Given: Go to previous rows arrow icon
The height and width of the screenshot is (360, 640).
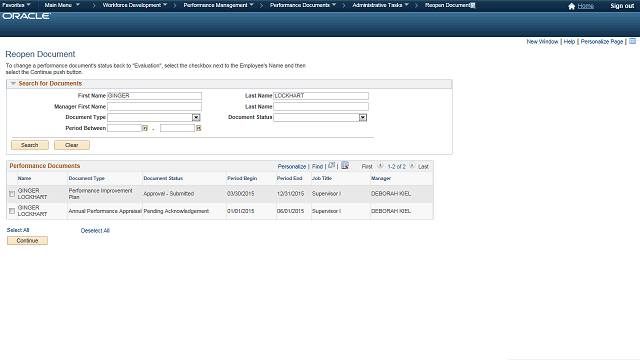Looking at the screenshot, I should tap(380, 166).
